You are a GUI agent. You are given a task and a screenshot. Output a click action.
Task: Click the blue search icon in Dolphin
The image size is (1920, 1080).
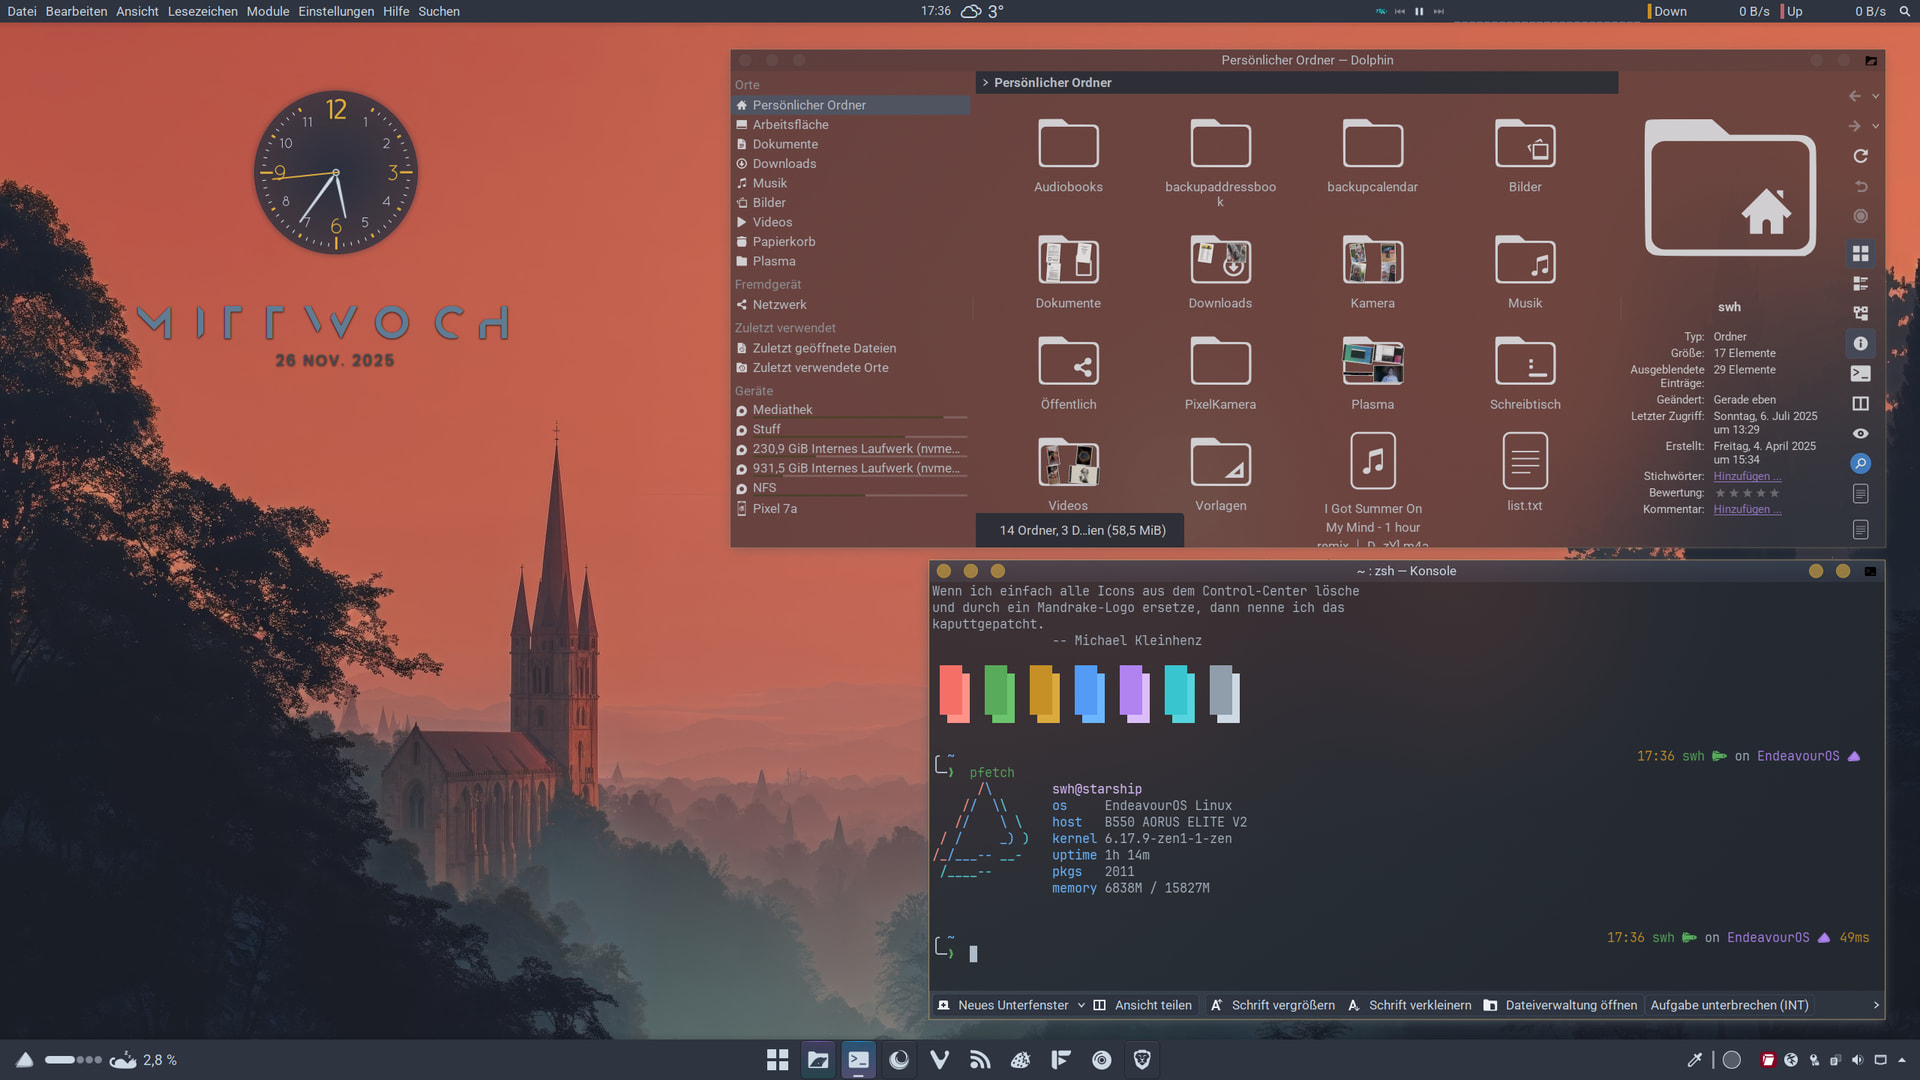(x=1860, y=463)
